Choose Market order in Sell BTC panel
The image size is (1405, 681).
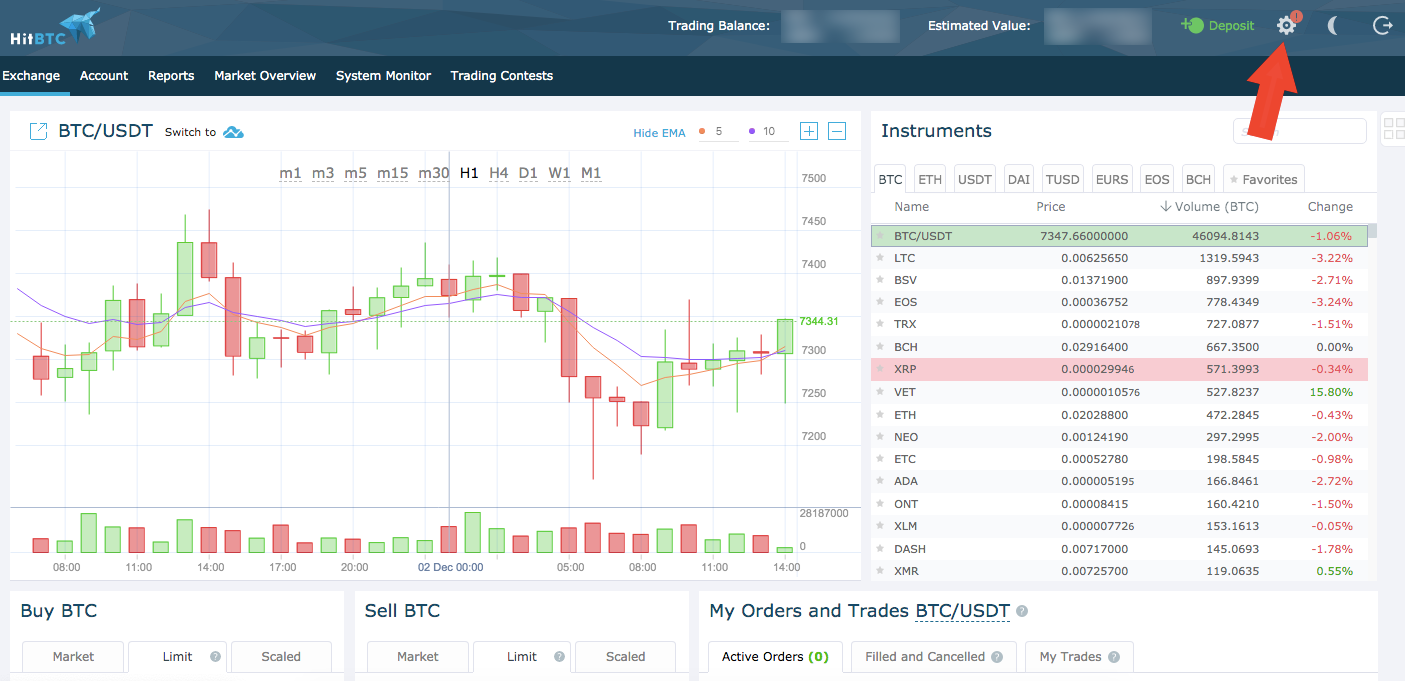418,657
